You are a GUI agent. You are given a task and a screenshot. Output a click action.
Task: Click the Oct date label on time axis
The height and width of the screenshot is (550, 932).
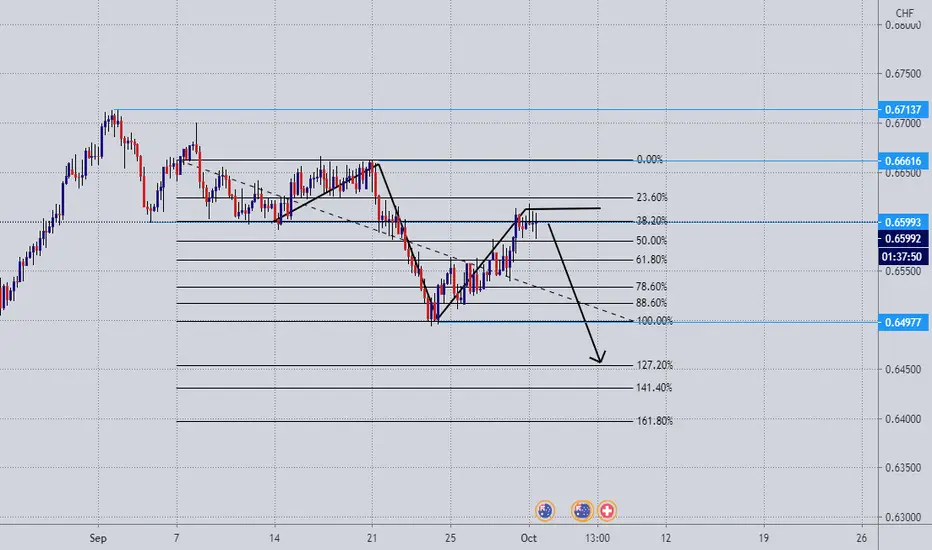pyautogui.click(x=528, y=538)
